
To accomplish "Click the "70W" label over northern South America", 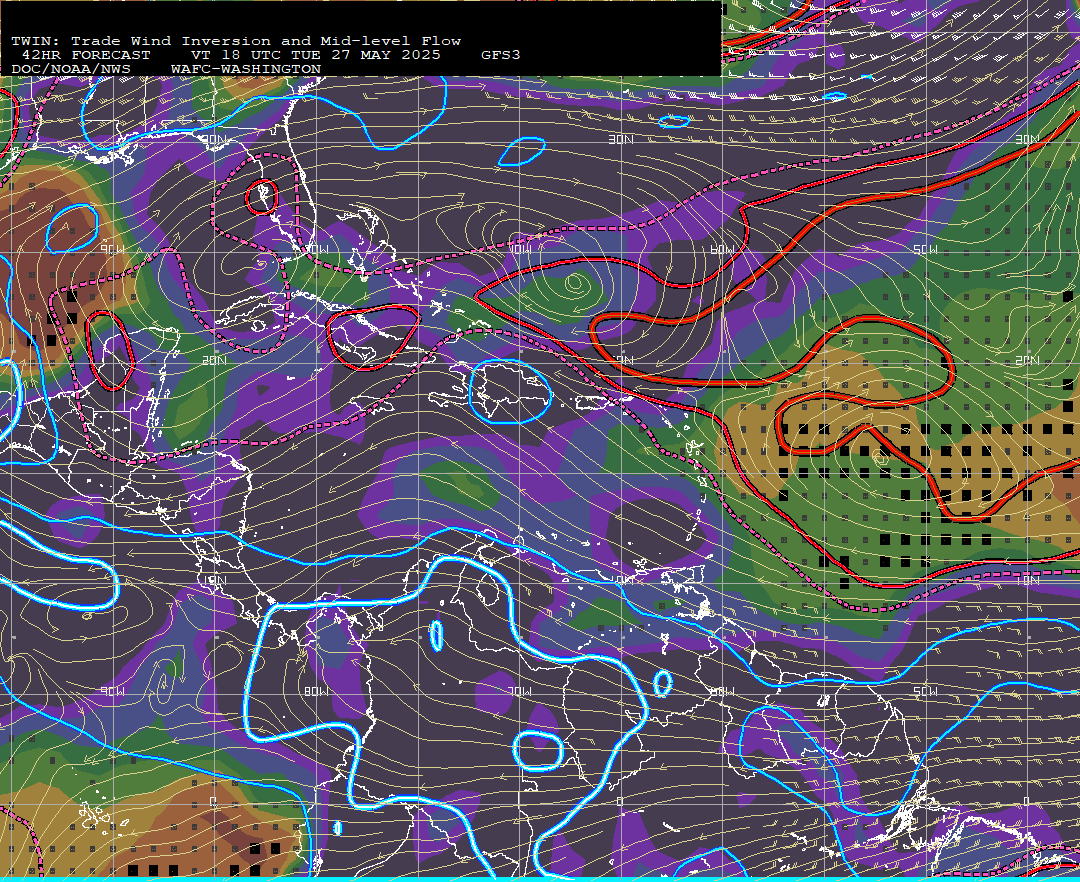I will click(519, 691).
